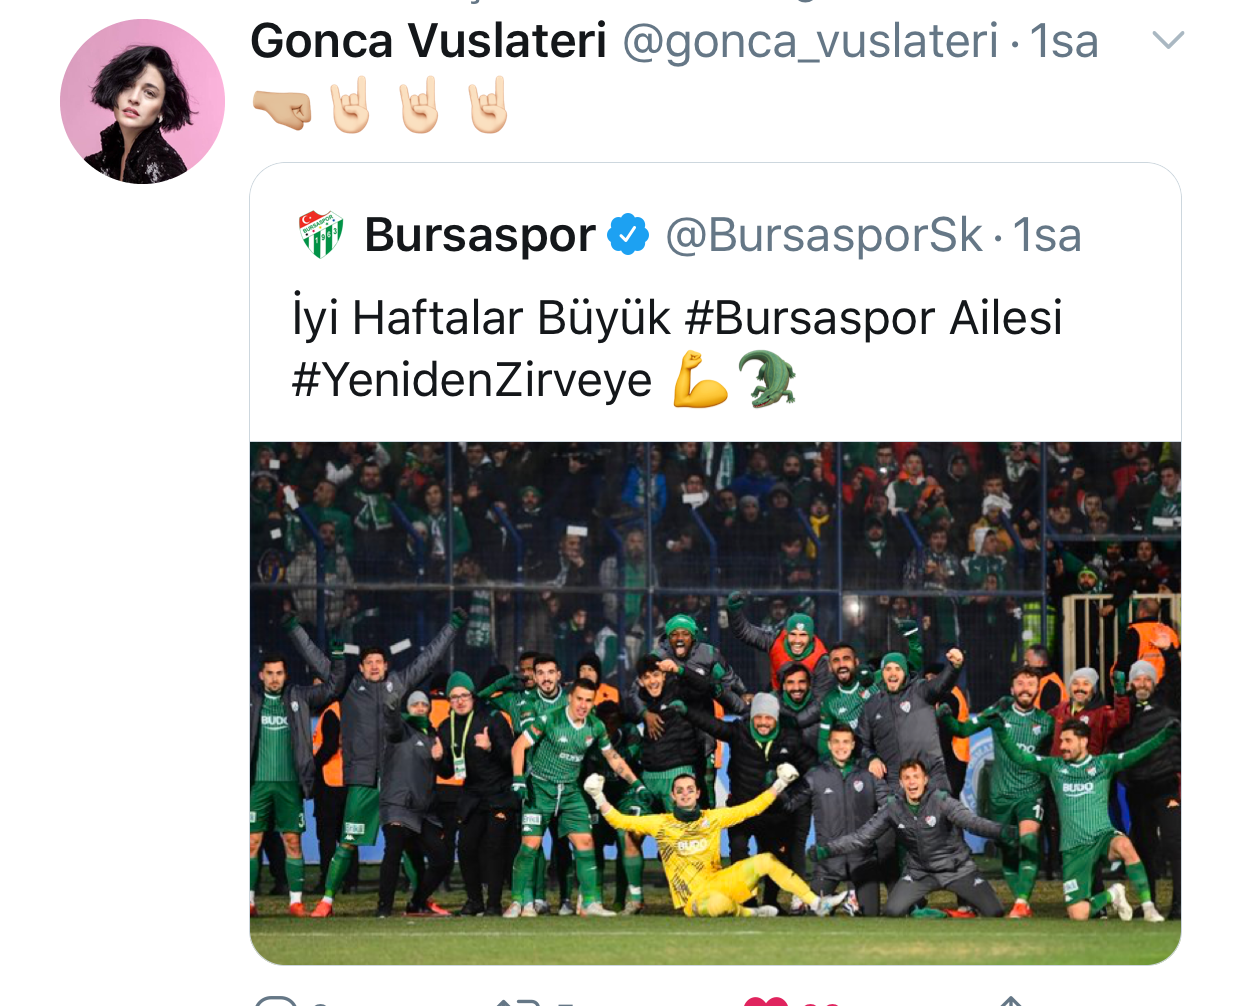This screenshot has height=1006, width=1242.
Task: Click the flexed biceps emoji
Action: click(701, 379)
